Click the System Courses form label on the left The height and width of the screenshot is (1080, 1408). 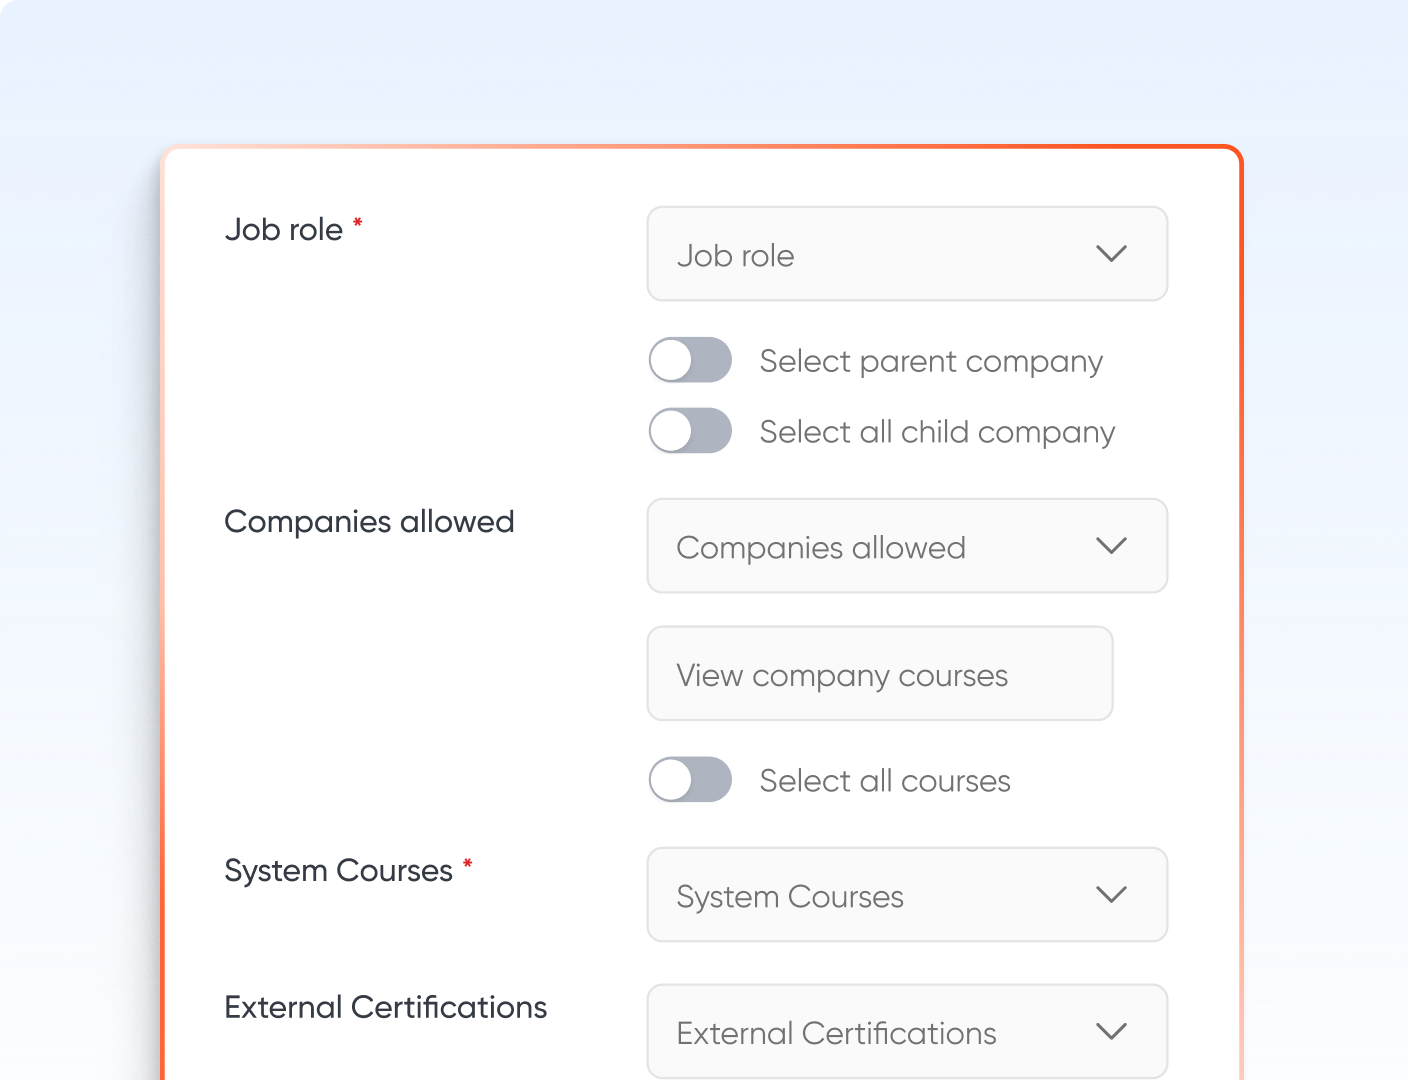coord(339,871)
